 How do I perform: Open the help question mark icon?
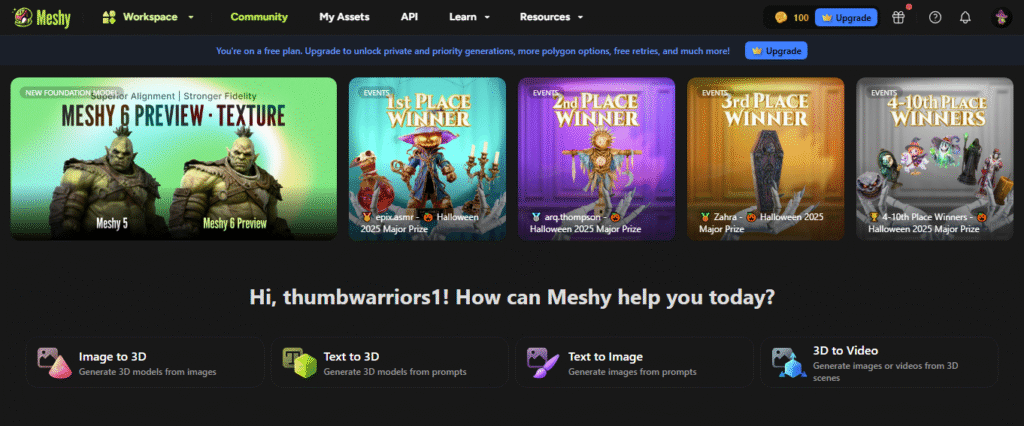tap(935, 17)
